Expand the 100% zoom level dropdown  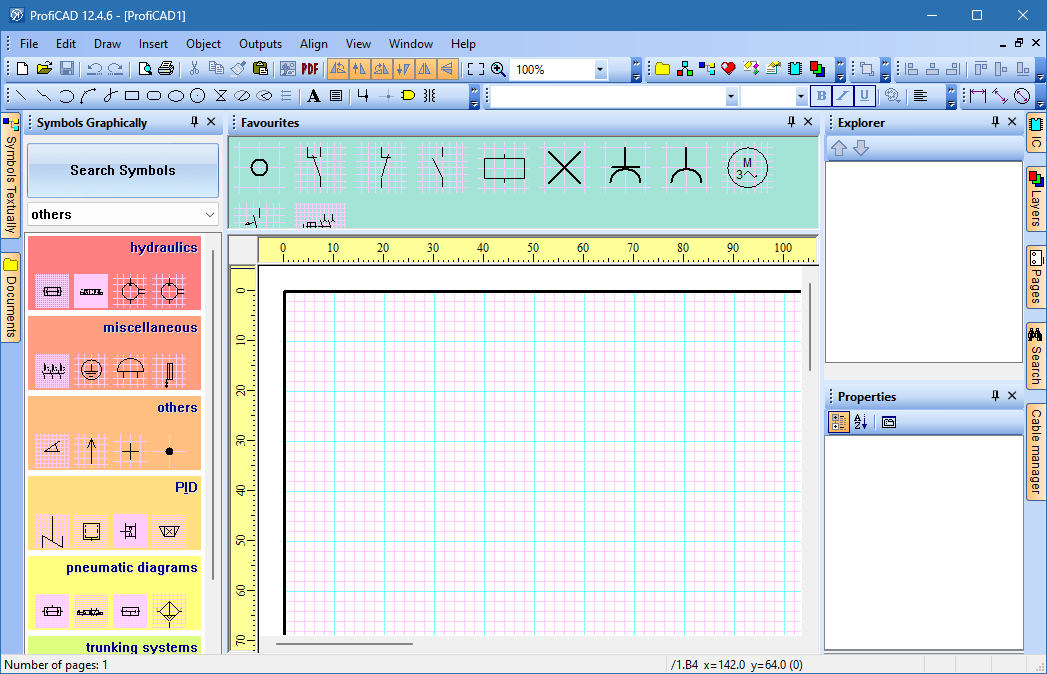600,69
